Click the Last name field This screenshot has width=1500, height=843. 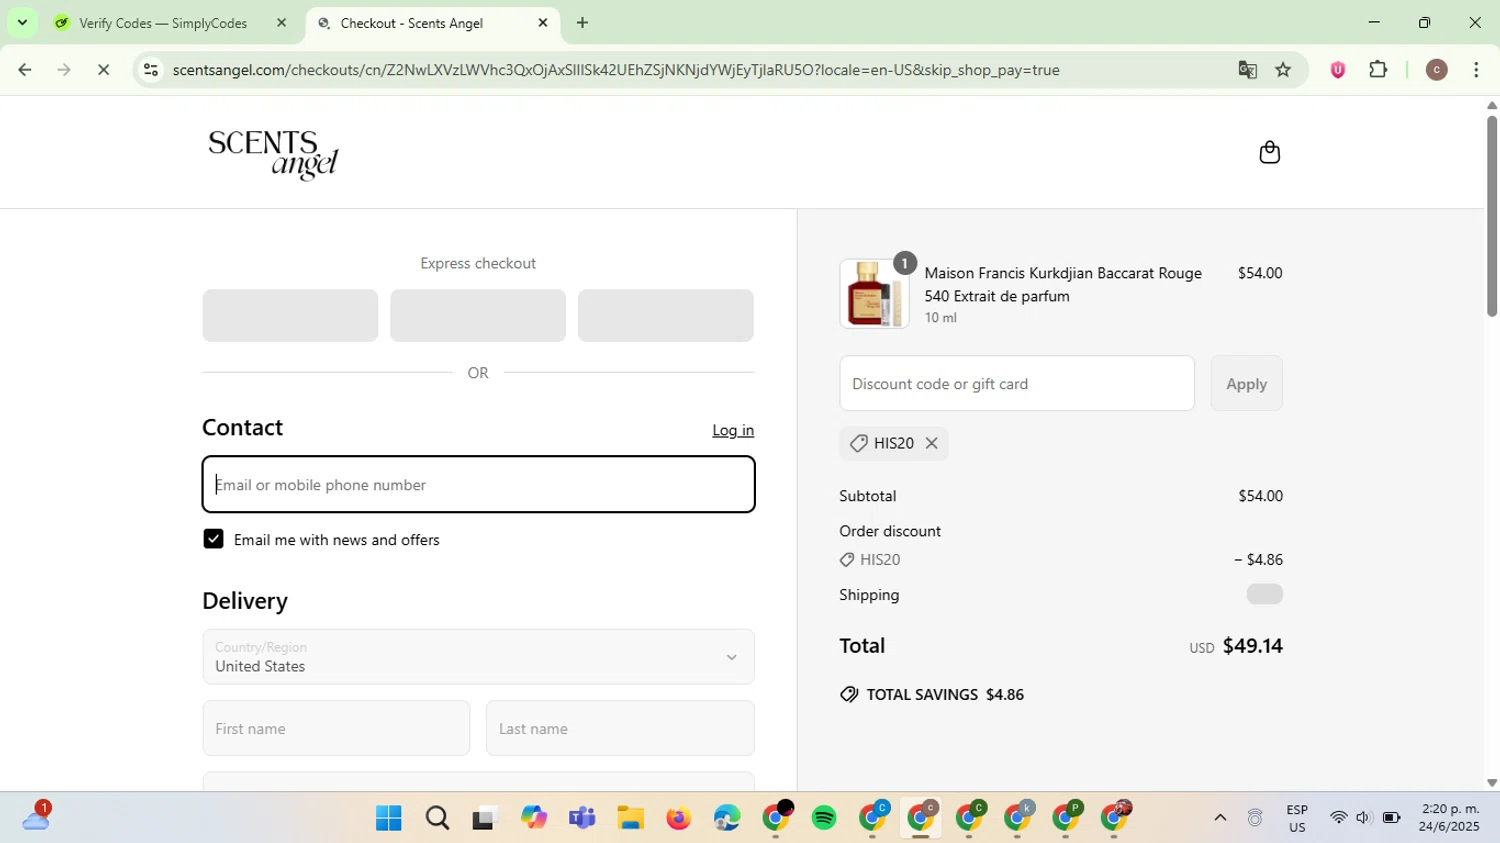pyautogui.click(x=620, y=728)
